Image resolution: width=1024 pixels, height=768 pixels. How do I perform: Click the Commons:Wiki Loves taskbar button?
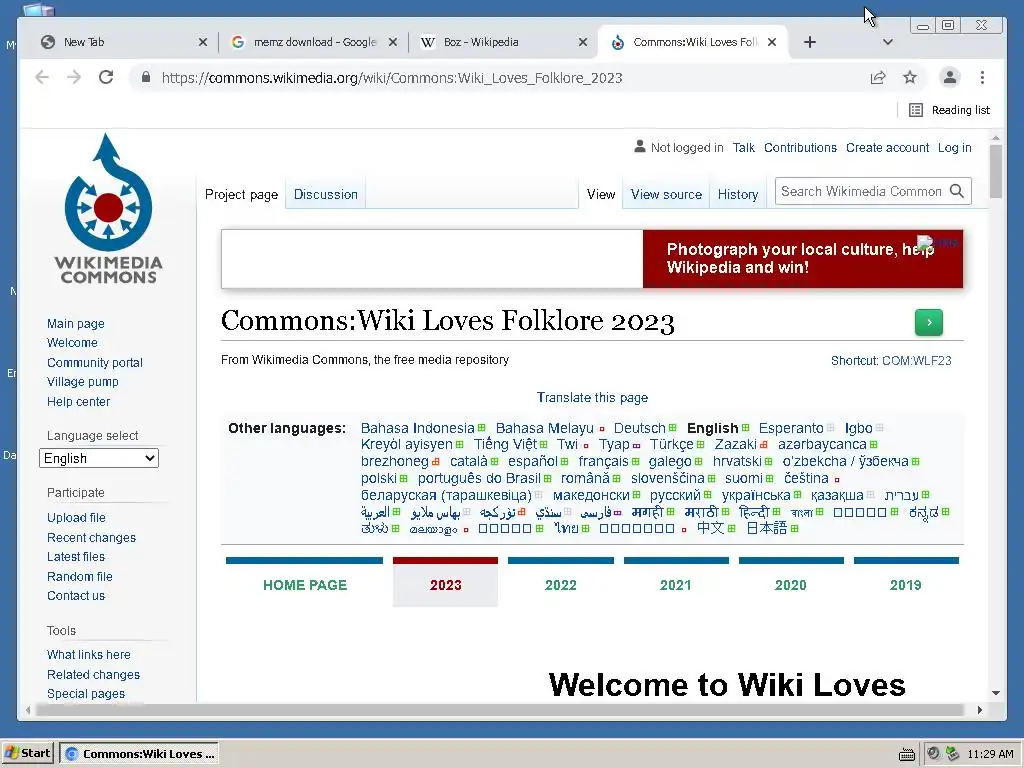pos(138,754)
